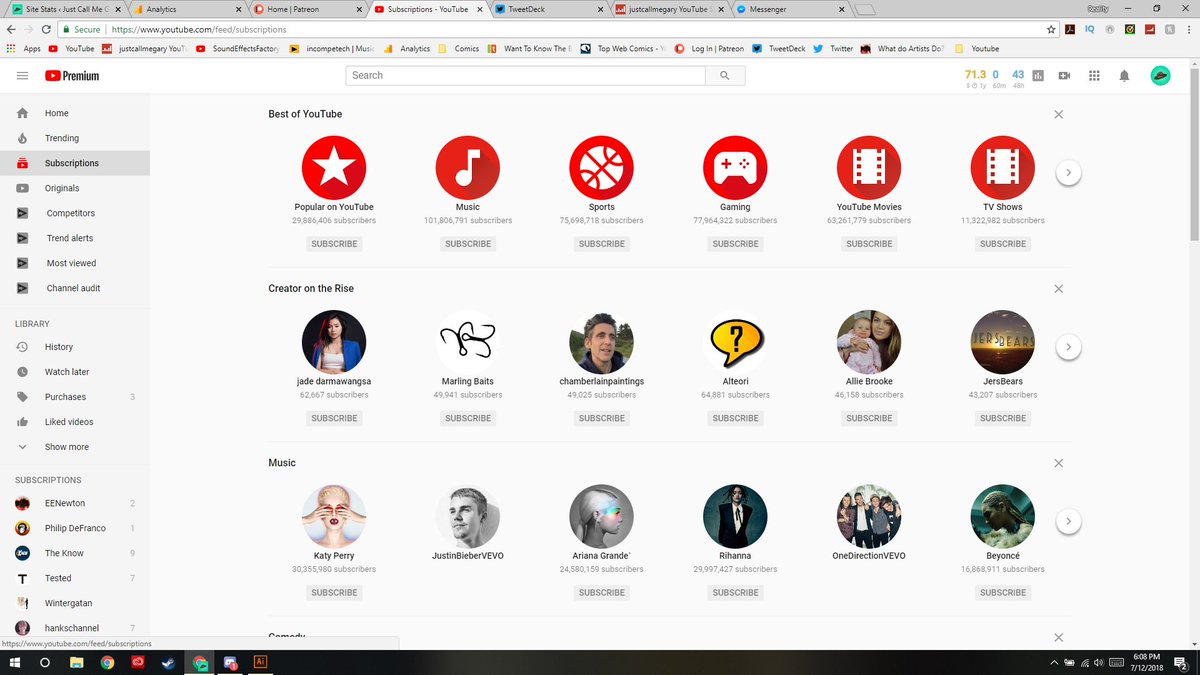This screenshot has width=1200, height=675.
Task: Open the YouTube apps grid icon
Action: coord(1094,76)
